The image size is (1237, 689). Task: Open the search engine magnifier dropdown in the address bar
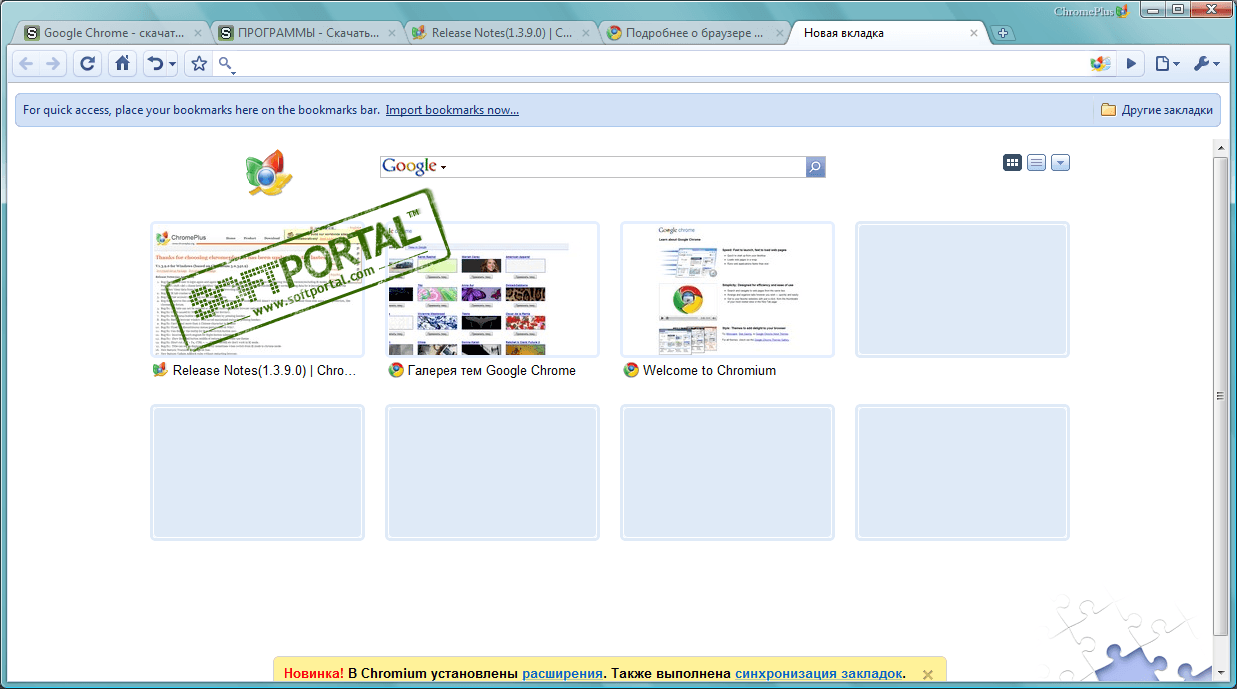(x=228, y=65)
